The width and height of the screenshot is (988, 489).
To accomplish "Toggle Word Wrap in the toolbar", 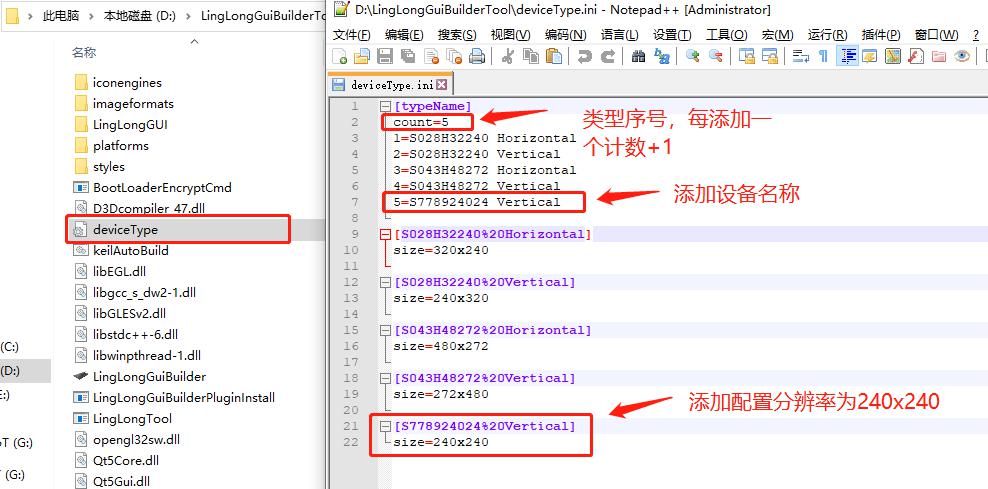I will [801, 57].
